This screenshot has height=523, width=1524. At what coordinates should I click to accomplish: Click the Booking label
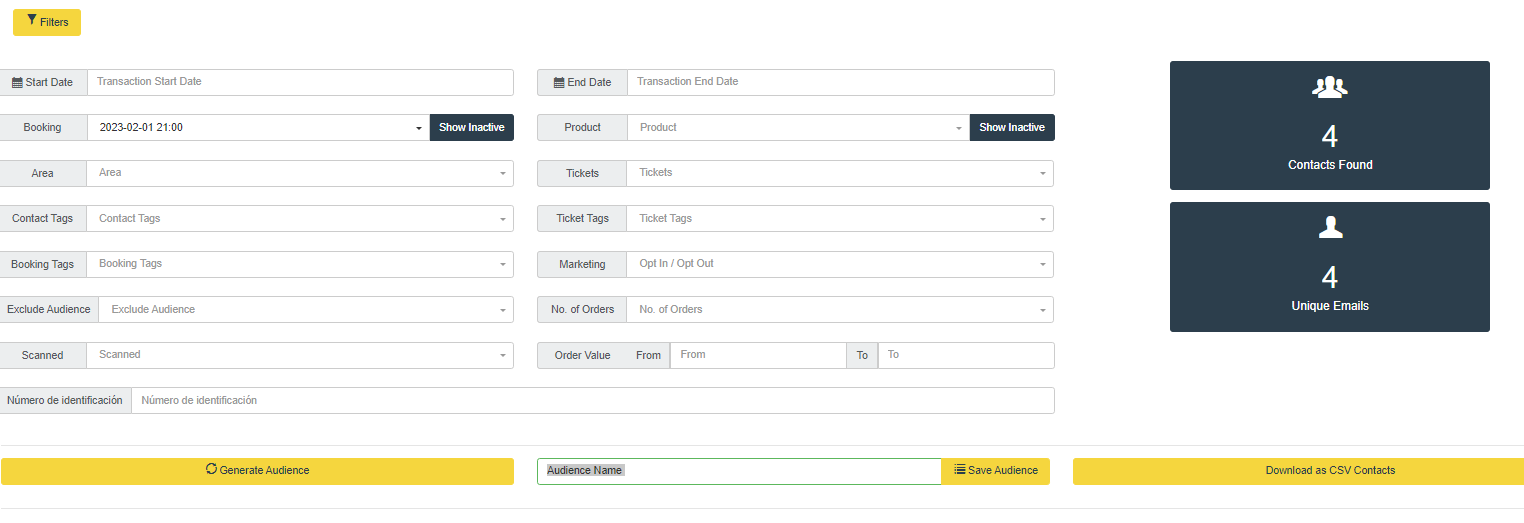(x=42, y=128)
